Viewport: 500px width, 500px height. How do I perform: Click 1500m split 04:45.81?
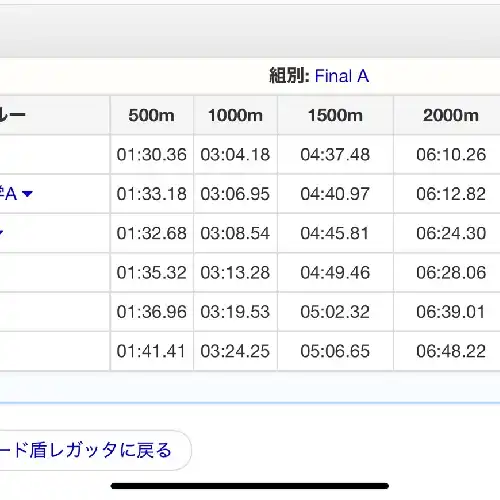[335, 233]
